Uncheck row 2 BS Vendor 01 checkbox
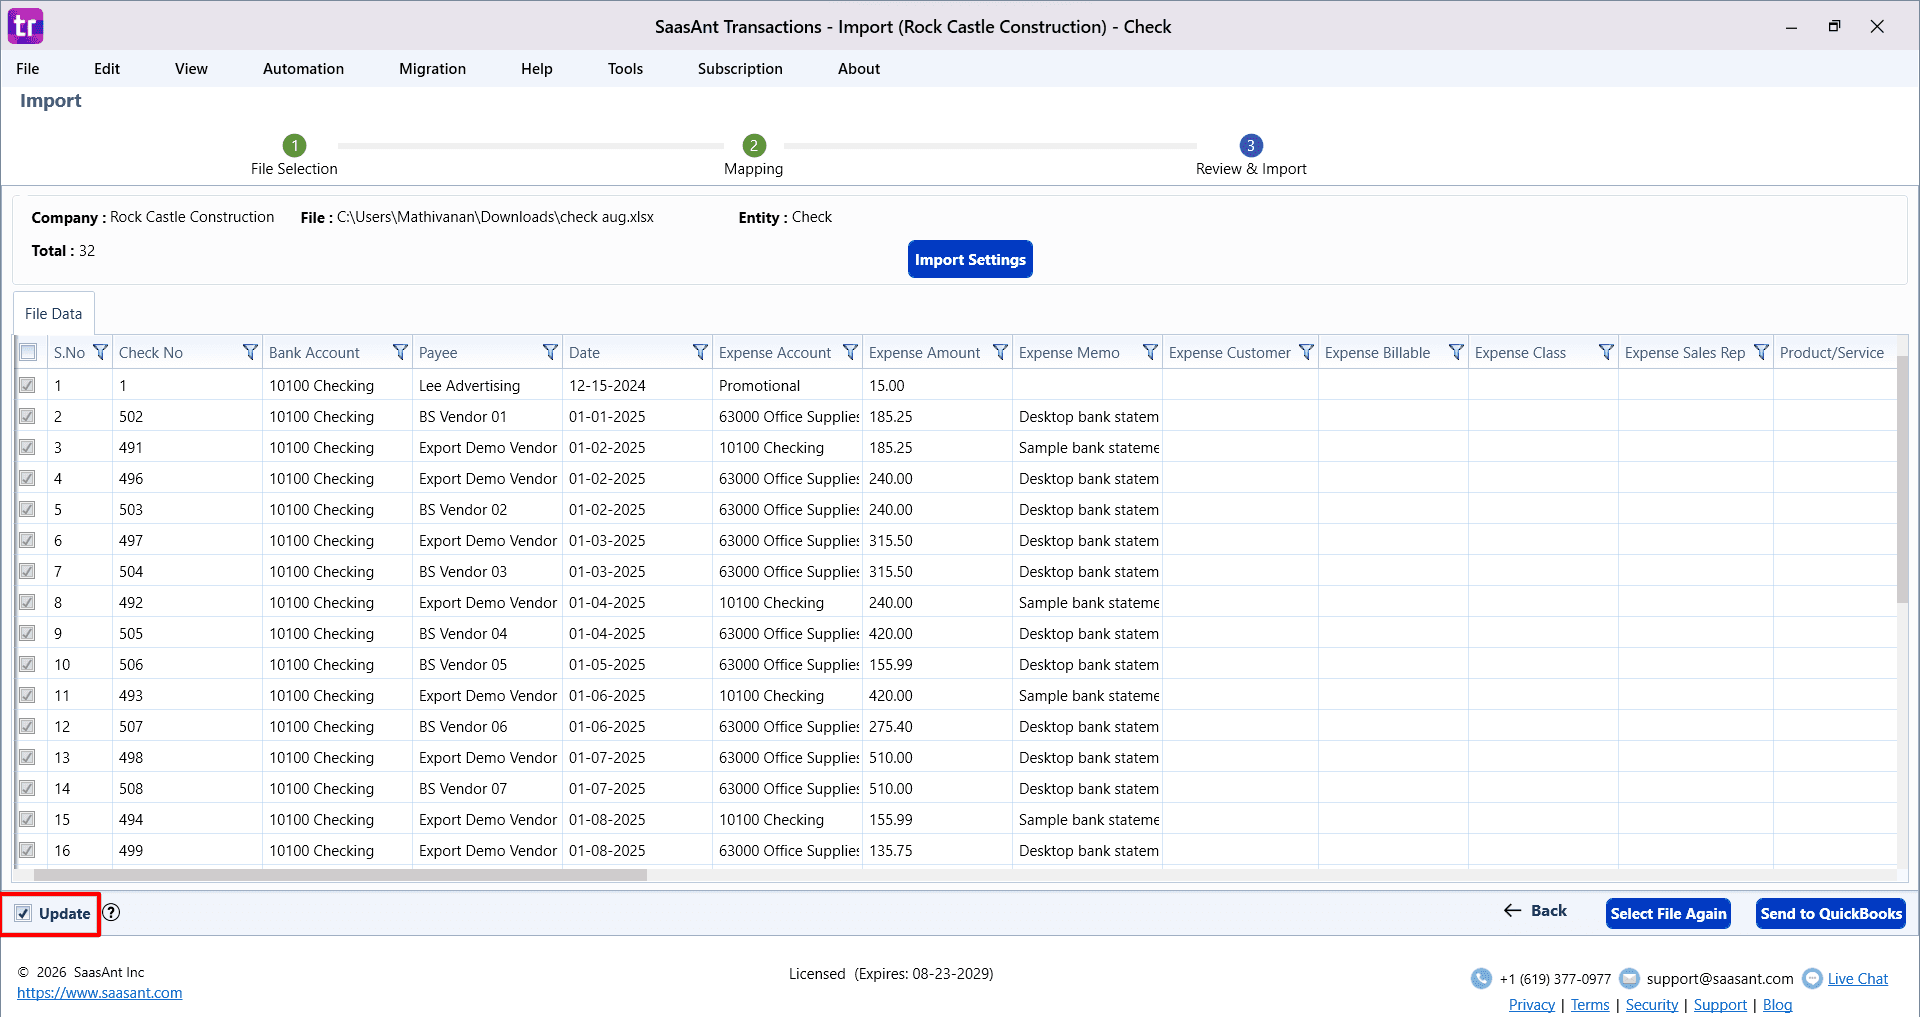 27,416
